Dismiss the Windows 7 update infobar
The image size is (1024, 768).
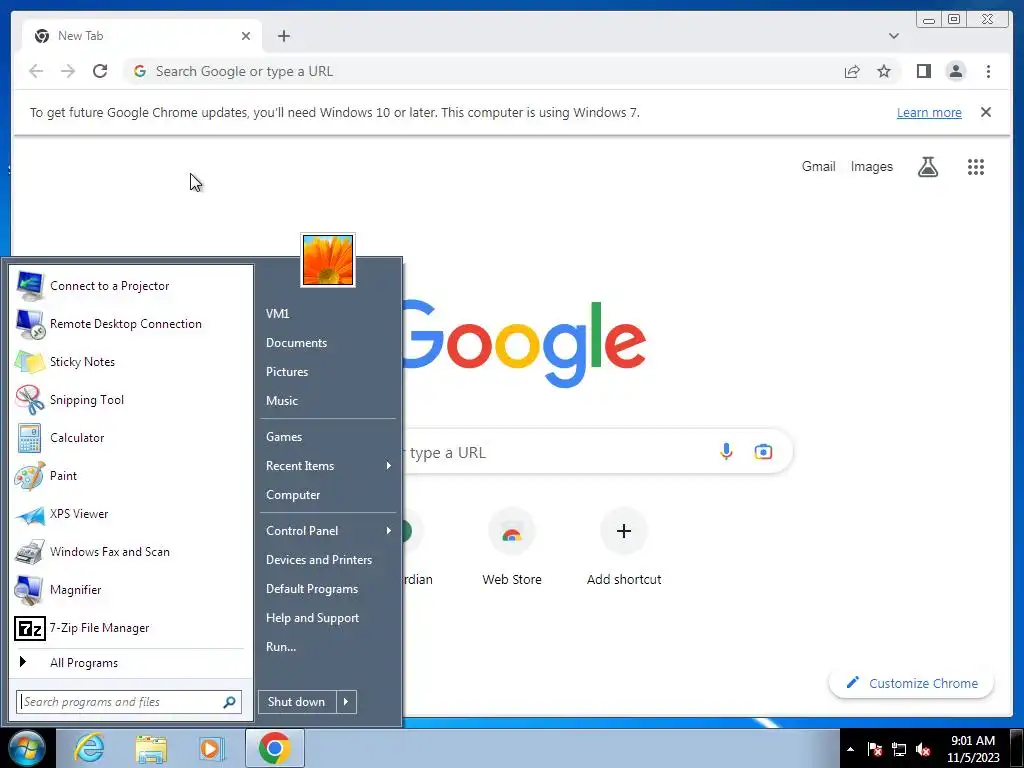[x=986, y=112]
